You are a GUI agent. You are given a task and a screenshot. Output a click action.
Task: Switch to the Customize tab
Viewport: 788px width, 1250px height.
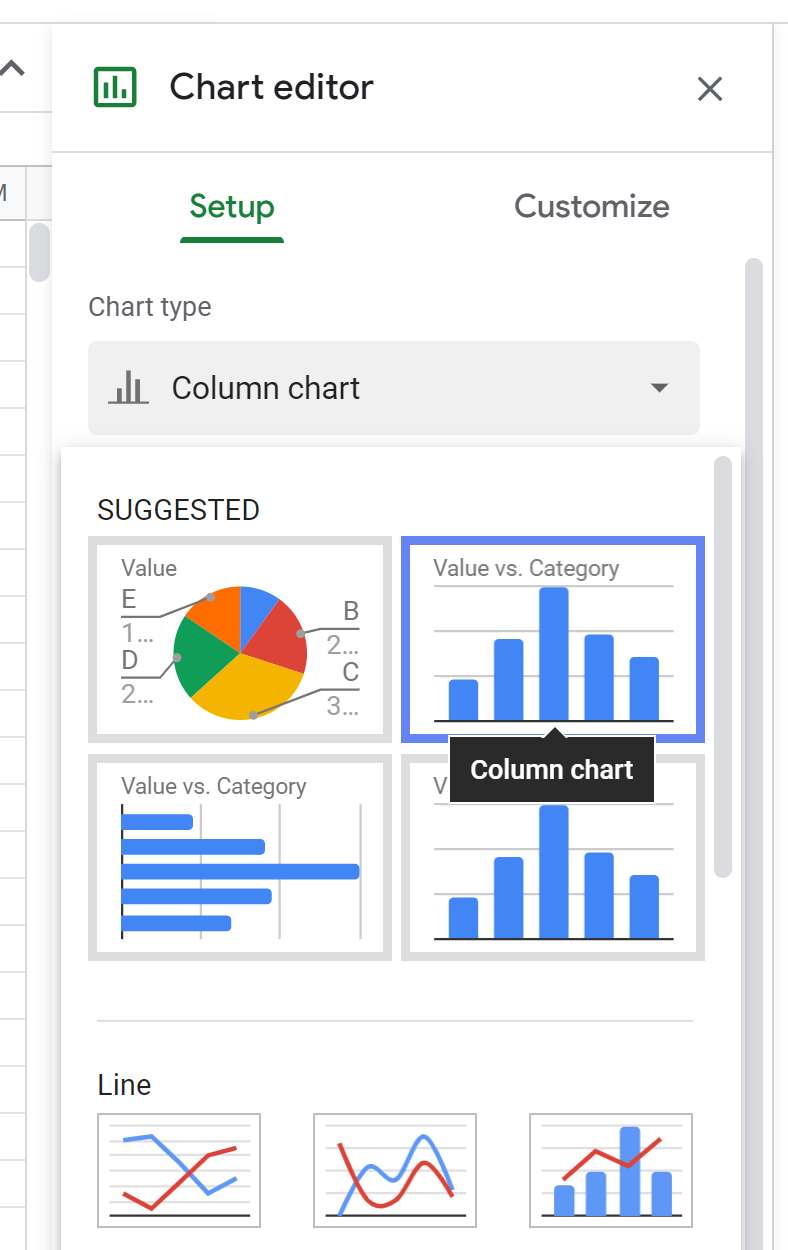coord(591,206)
